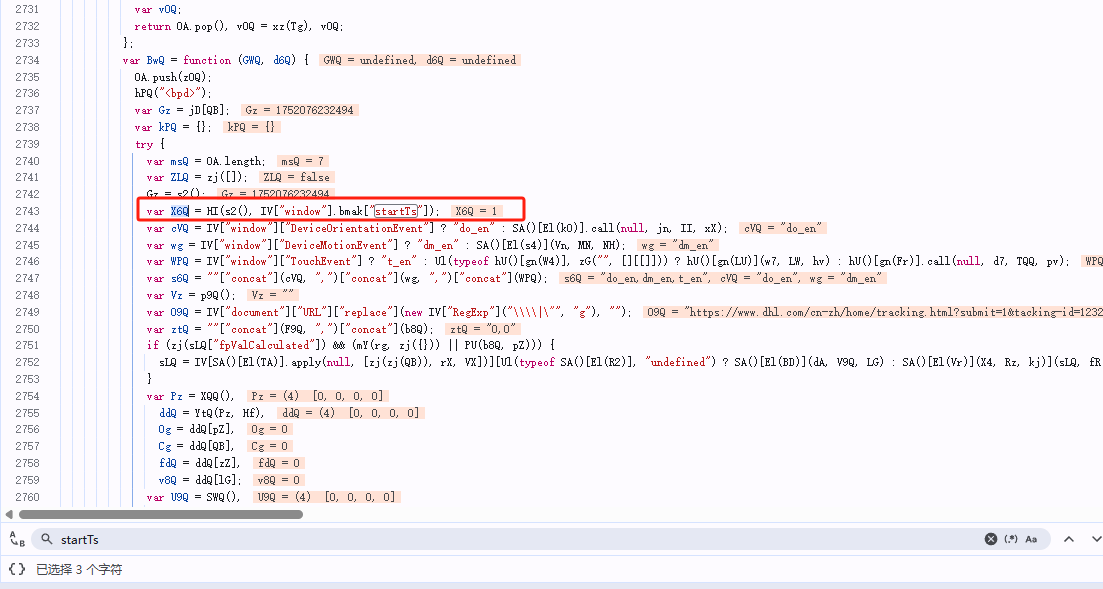Click inline value Pz = (4) [0, 0, 0, 0]
This screenshot has height=589, width=1103.
coord(317,396)
